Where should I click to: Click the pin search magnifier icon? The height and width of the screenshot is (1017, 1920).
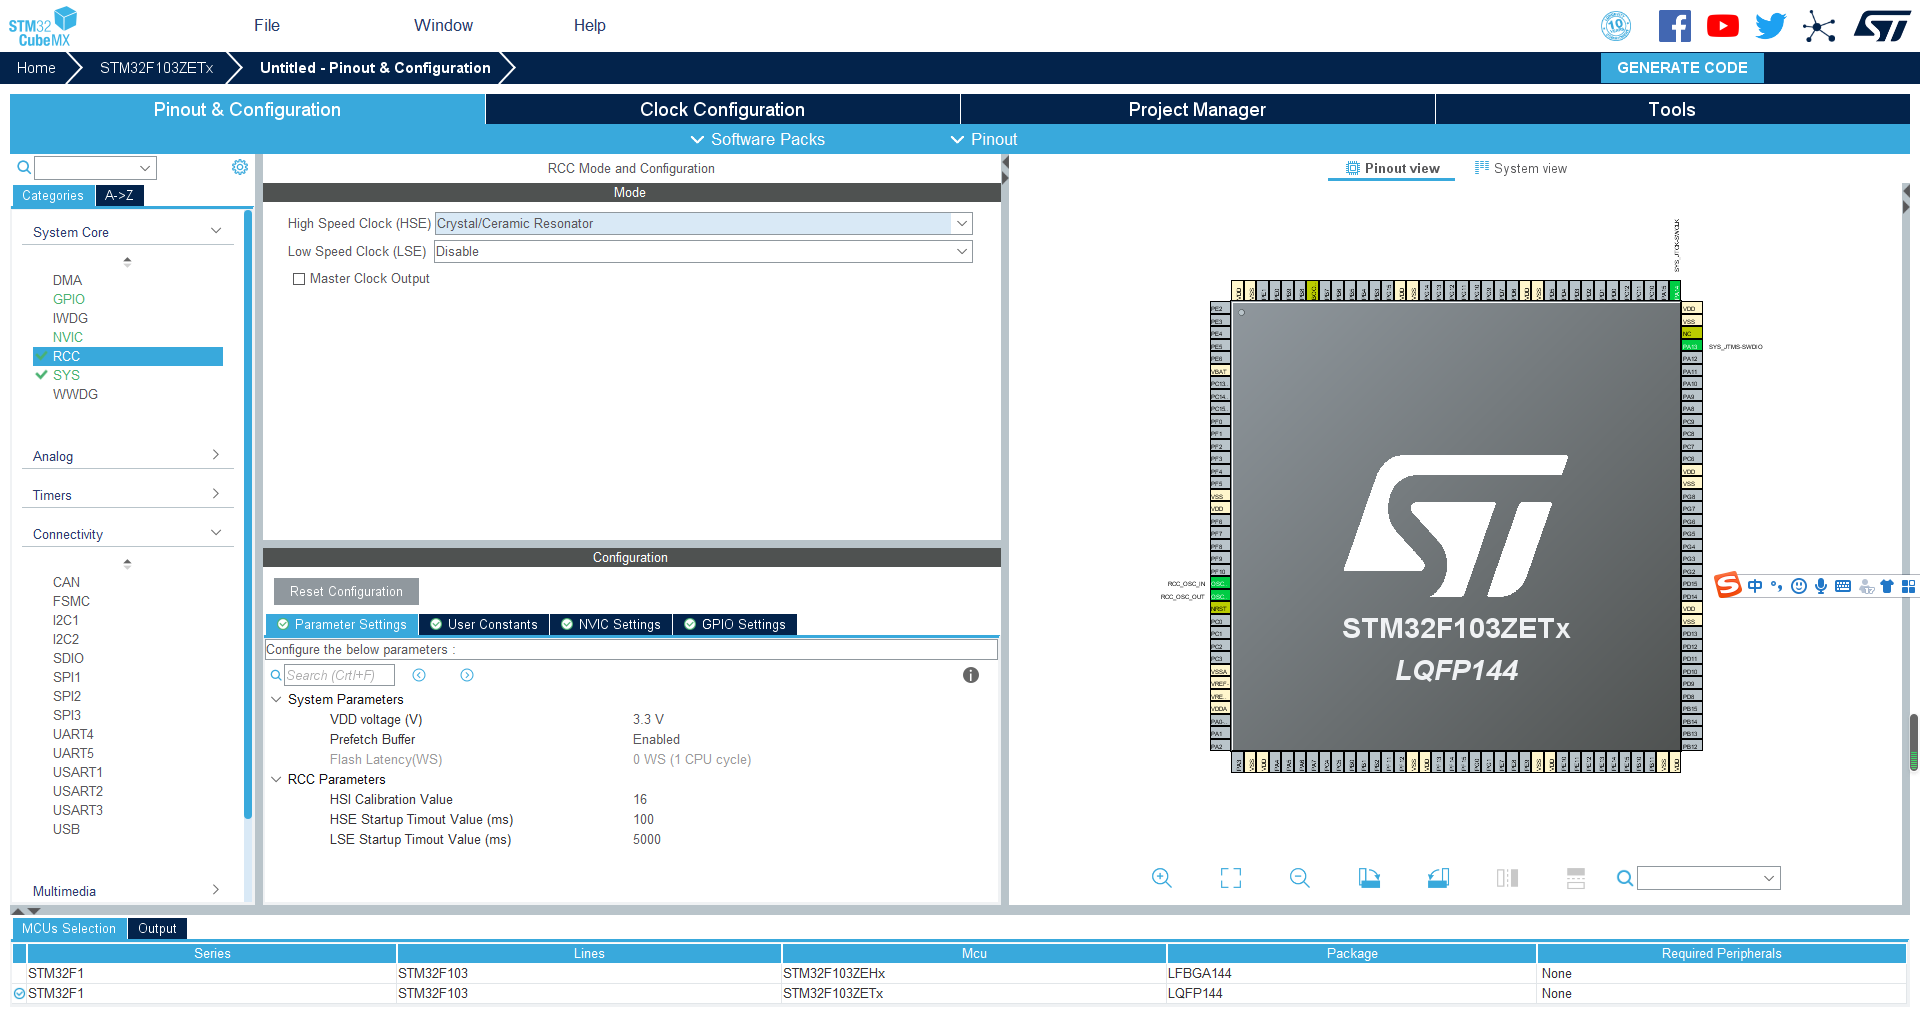[1625, 878]
